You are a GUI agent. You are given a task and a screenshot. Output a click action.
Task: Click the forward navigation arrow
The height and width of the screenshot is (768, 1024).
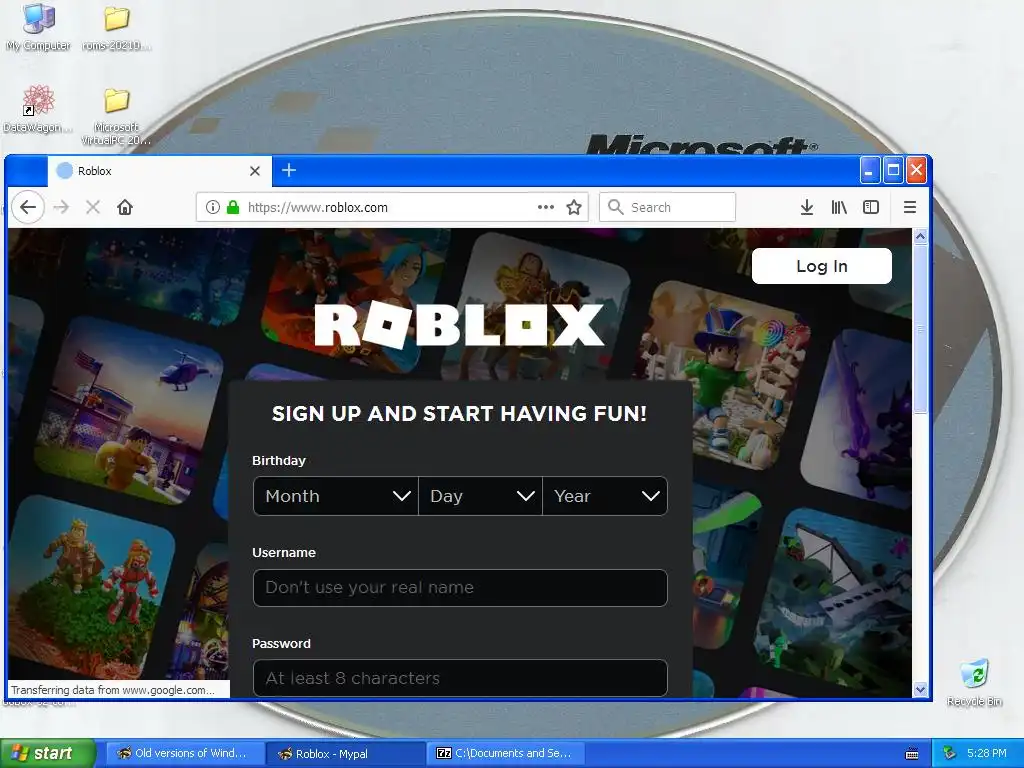(61, 208)
